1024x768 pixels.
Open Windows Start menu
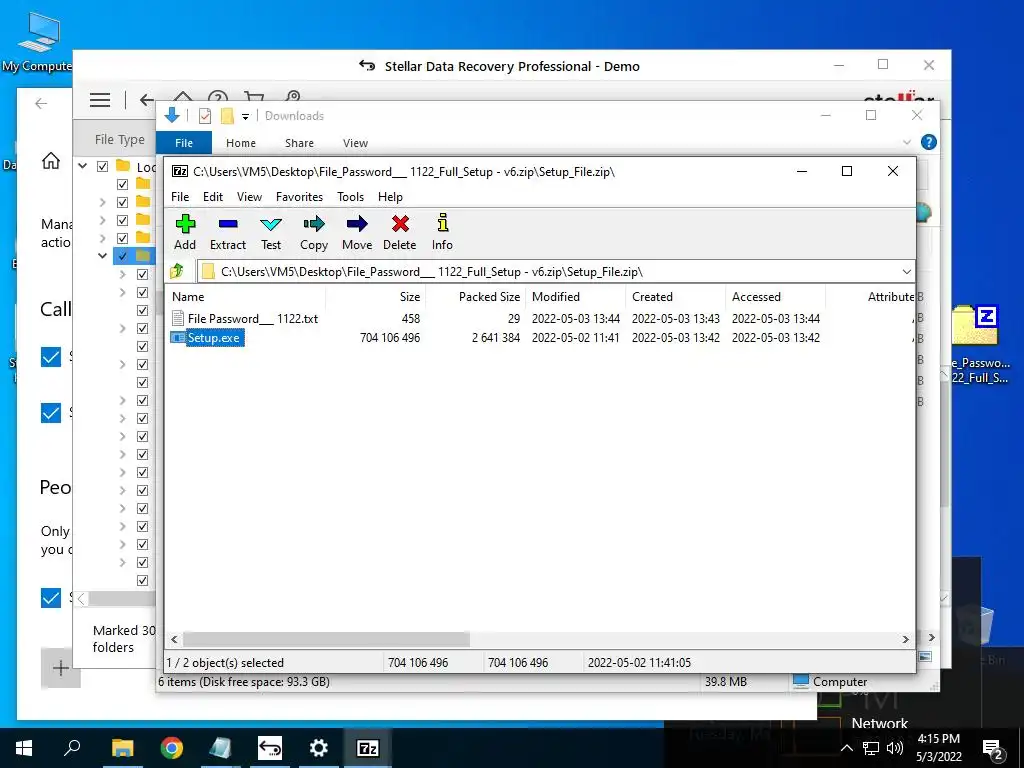pos(24,748)
